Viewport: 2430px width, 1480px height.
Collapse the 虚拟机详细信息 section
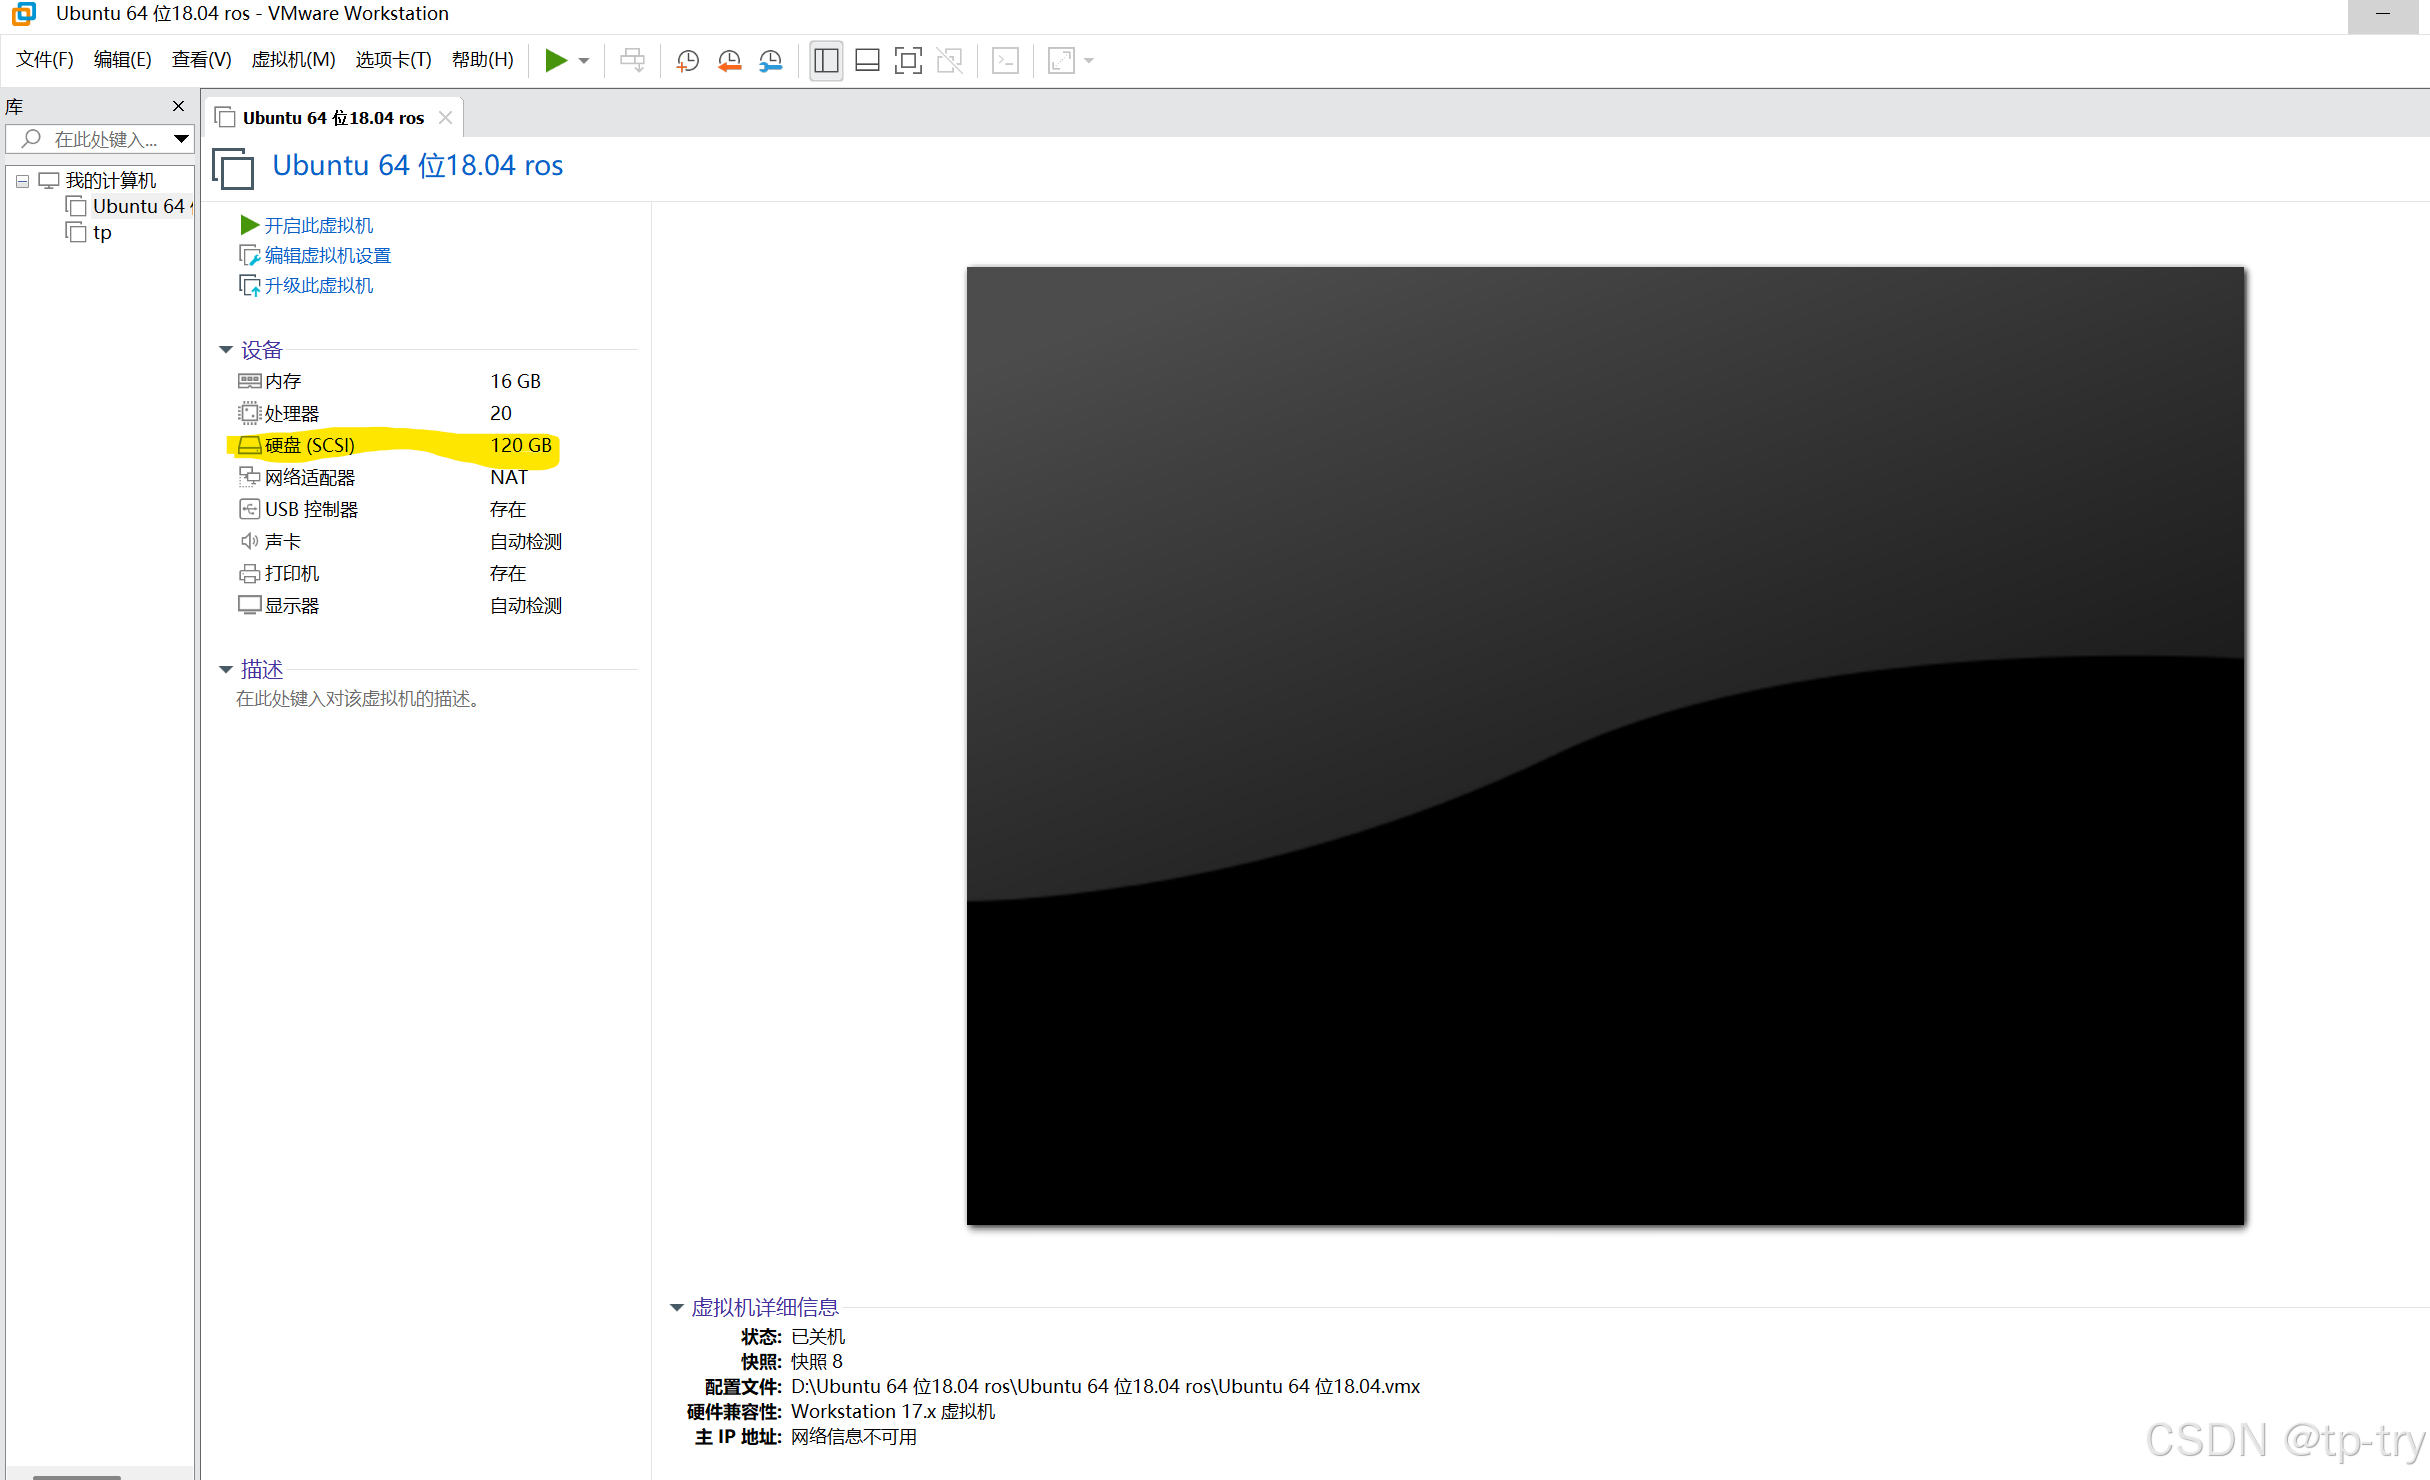tap(677, 1307)
